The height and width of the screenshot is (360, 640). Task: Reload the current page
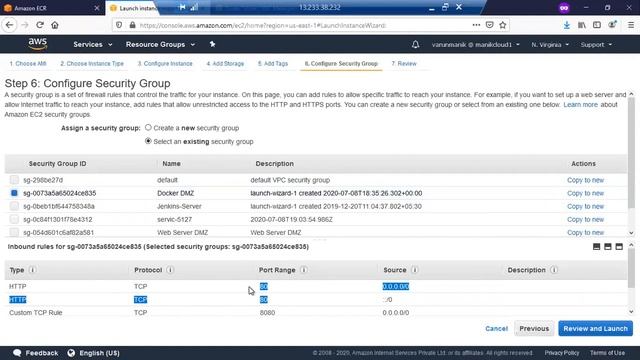tap(40, 25)
